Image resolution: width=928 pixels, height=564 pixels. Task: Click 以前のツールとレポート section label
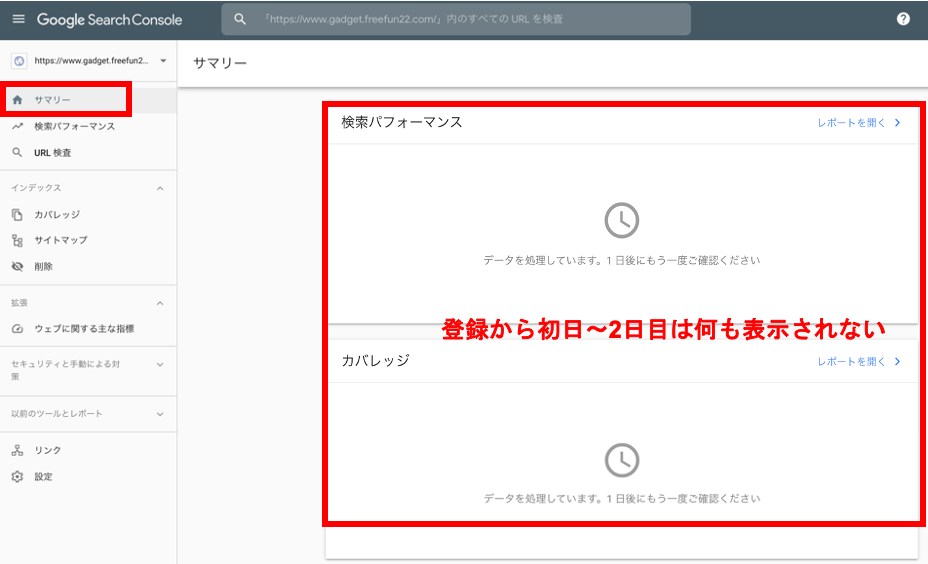point(57,414)
